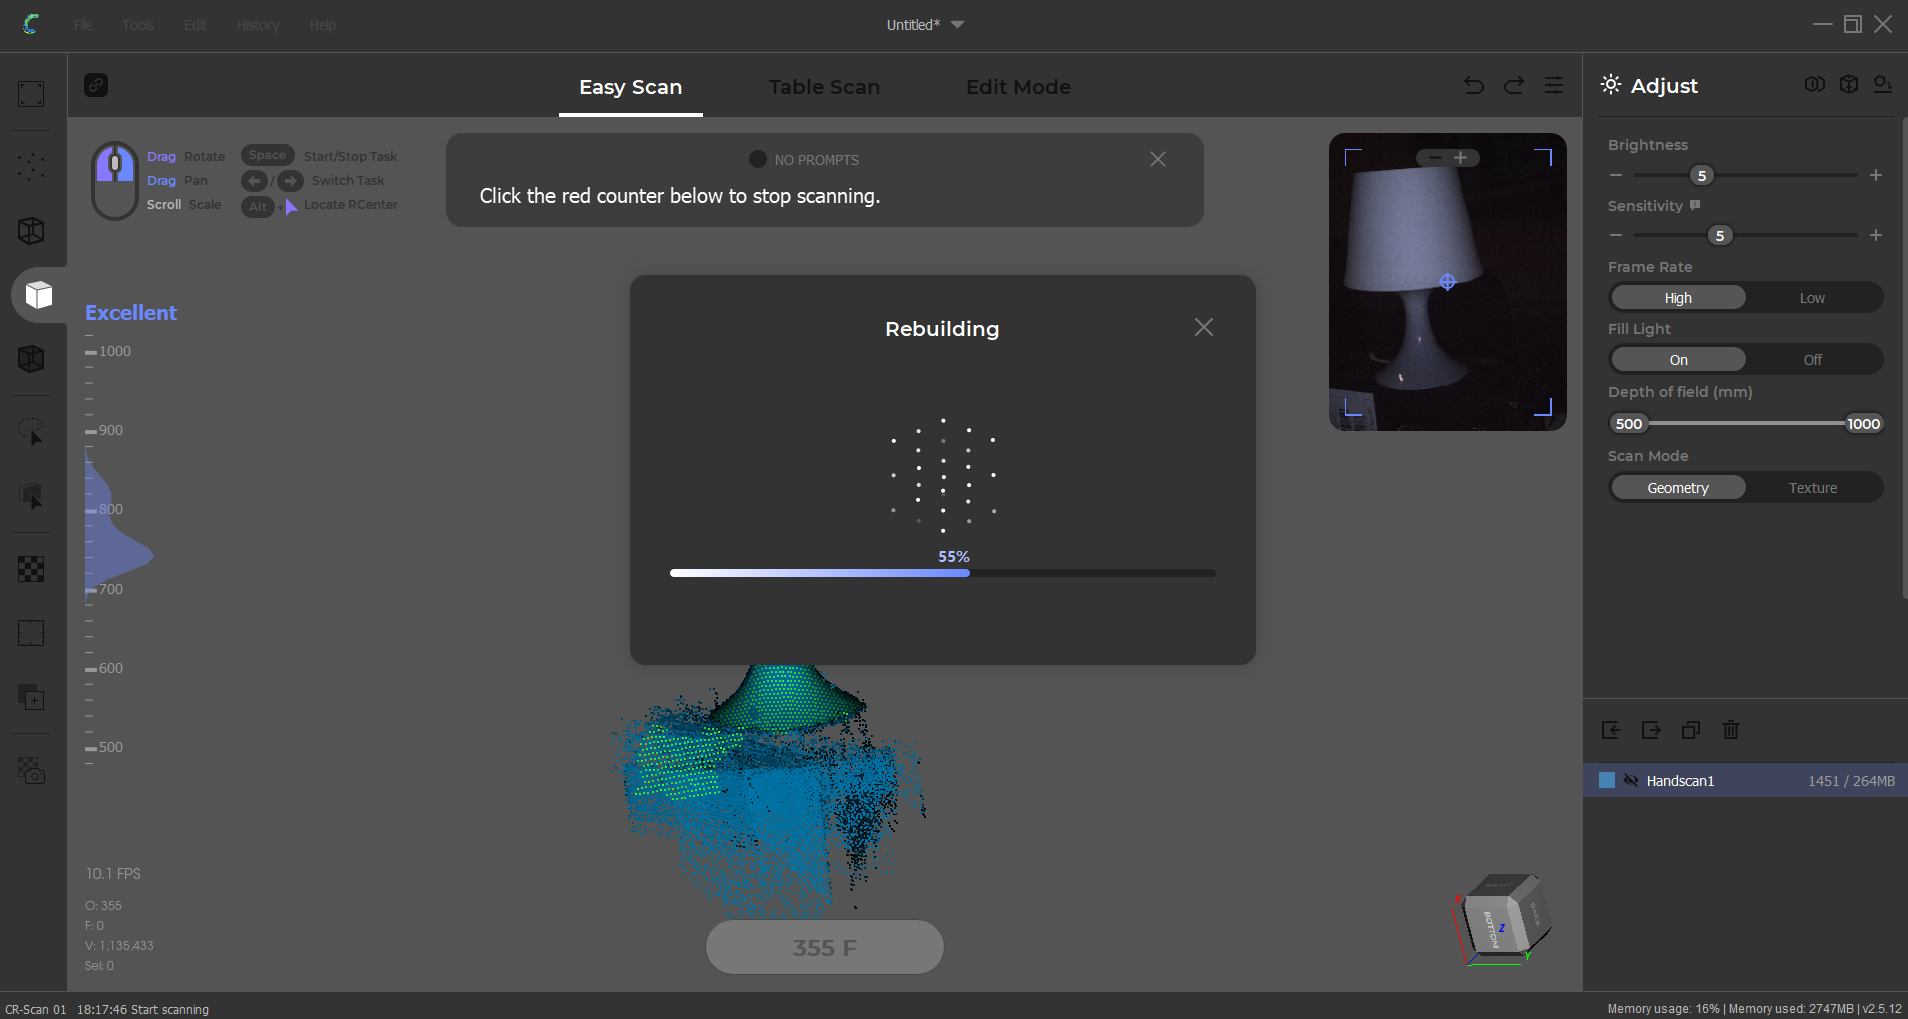Click the wireframe cube view icon
Viewport: 1908px width, 1019px height.
click(31, 231)
